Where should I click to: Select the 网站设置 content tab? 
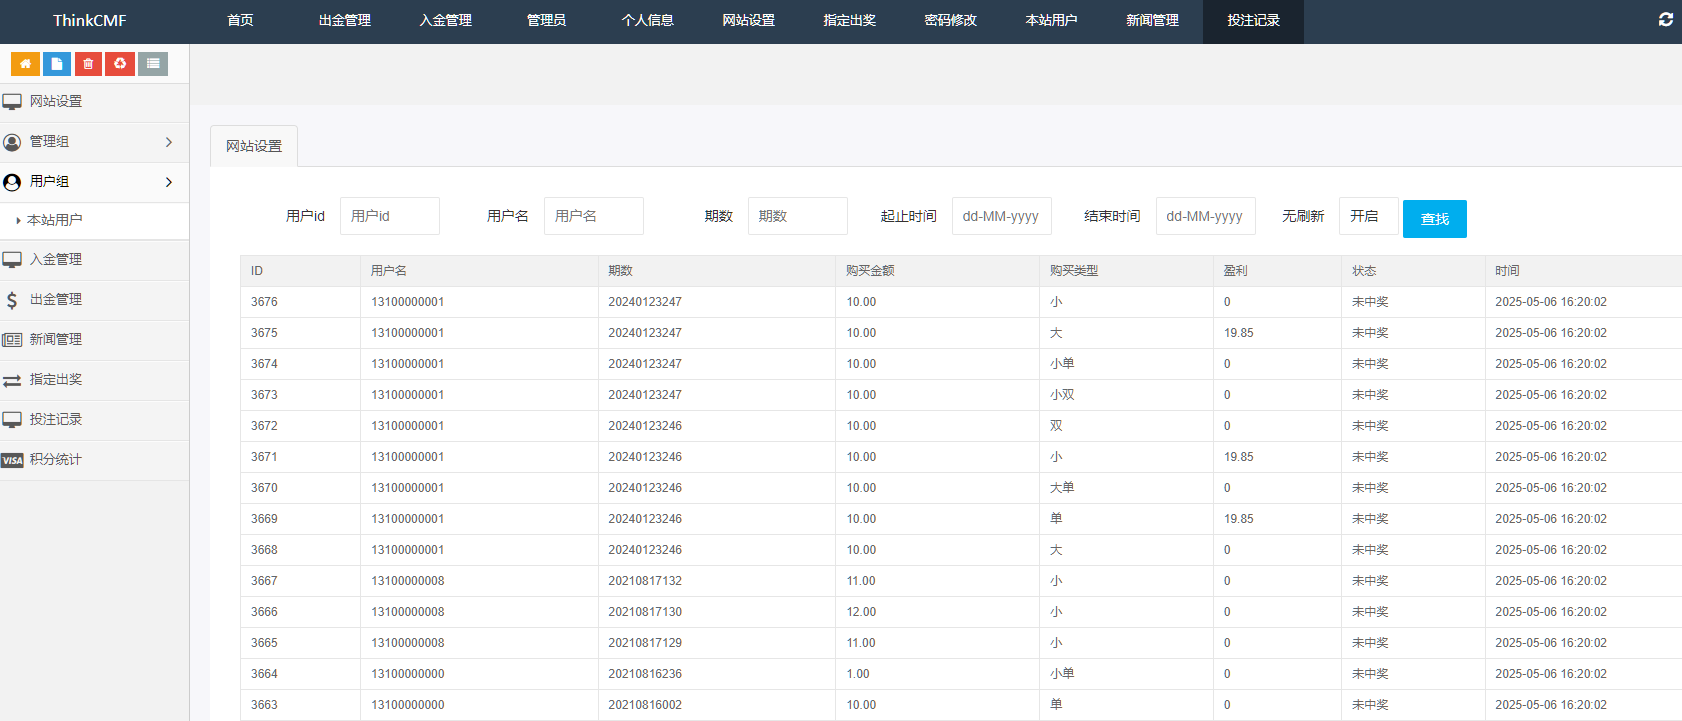tap(254, 146)
